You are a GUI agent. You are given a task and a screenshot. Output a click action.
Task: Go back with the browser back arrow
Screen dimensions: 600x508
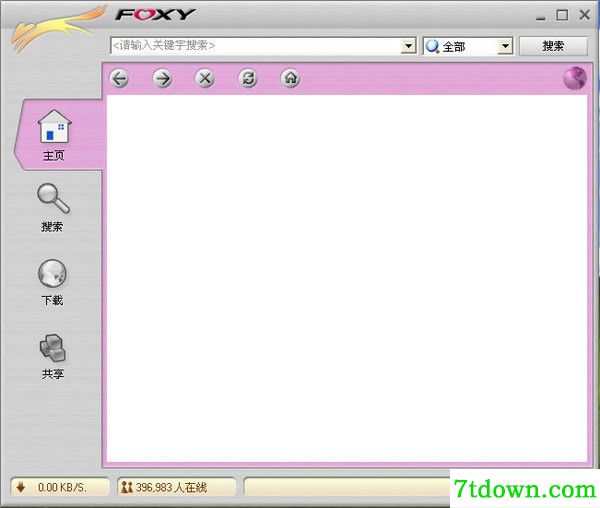click(120, 79)
